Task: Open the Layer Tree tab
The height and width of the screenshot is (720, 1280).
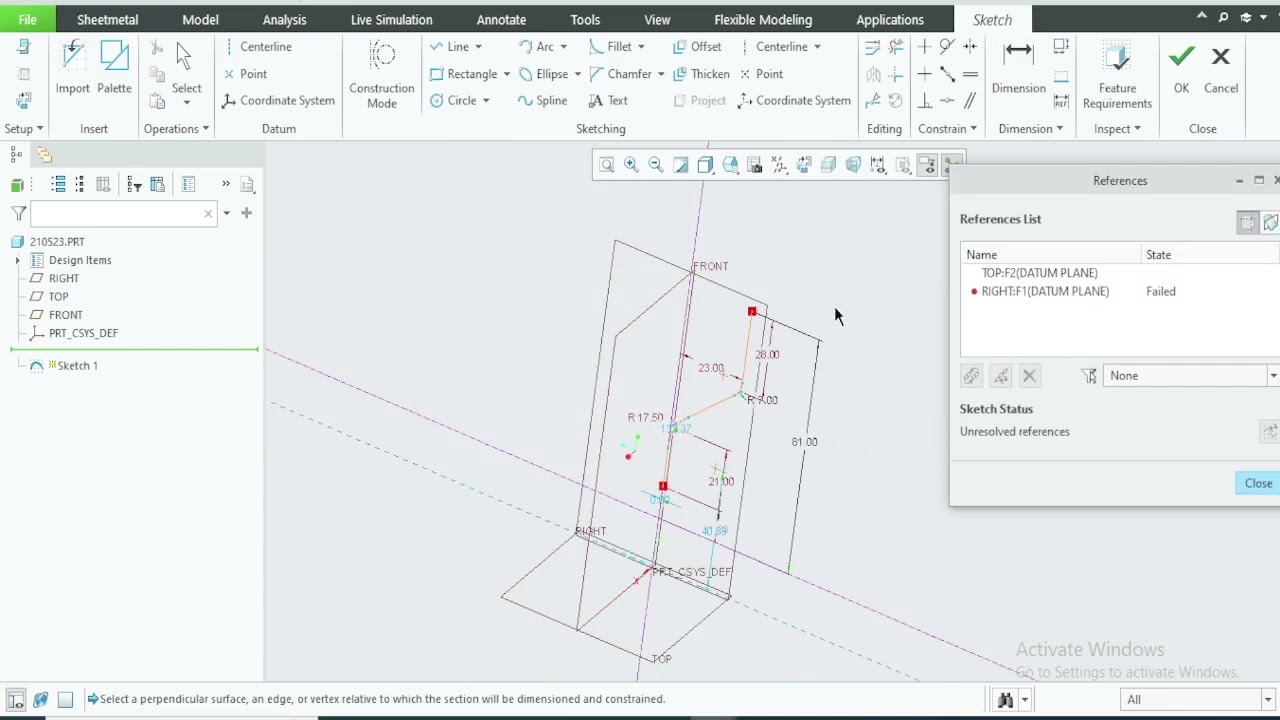Action: (44, 154)
